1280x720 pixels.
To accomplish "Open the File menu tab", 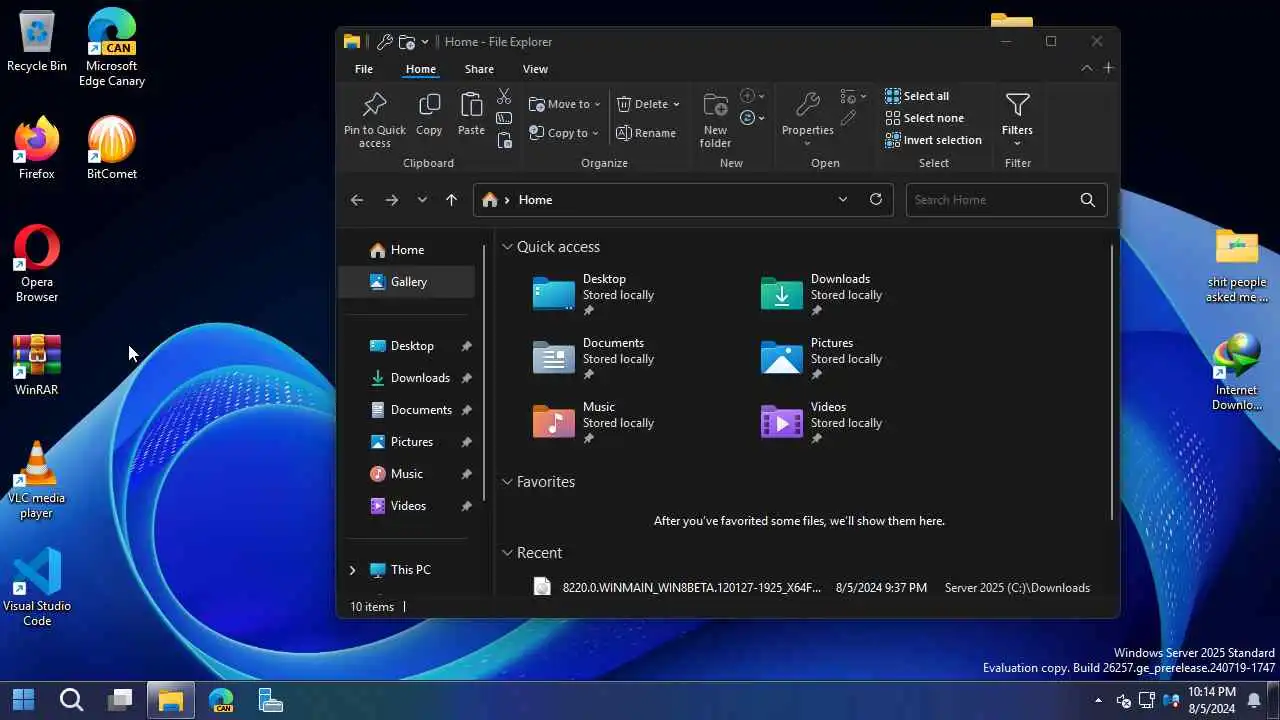I will coord(364,69).
